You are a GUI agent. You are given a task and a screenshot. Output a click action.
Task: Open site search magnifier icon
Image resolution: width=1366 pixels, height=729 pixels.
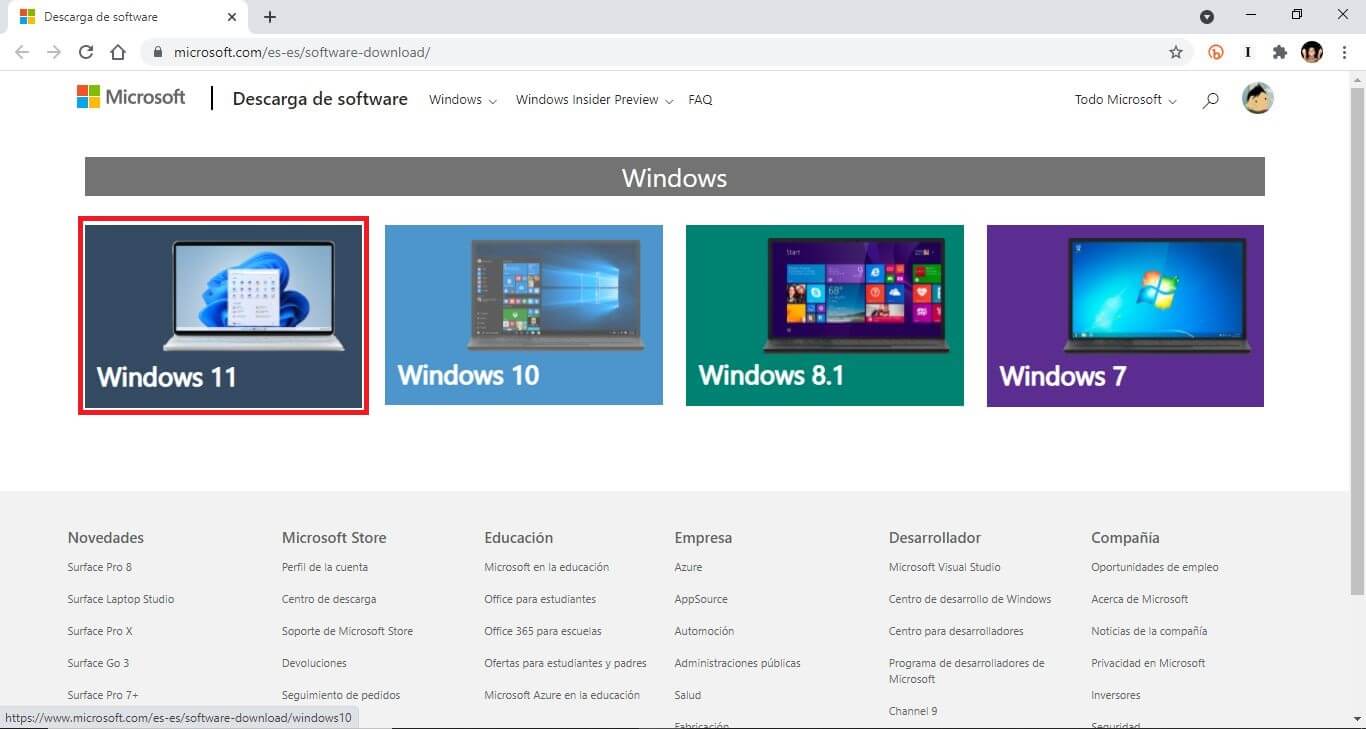click(x=1210, y=100)
